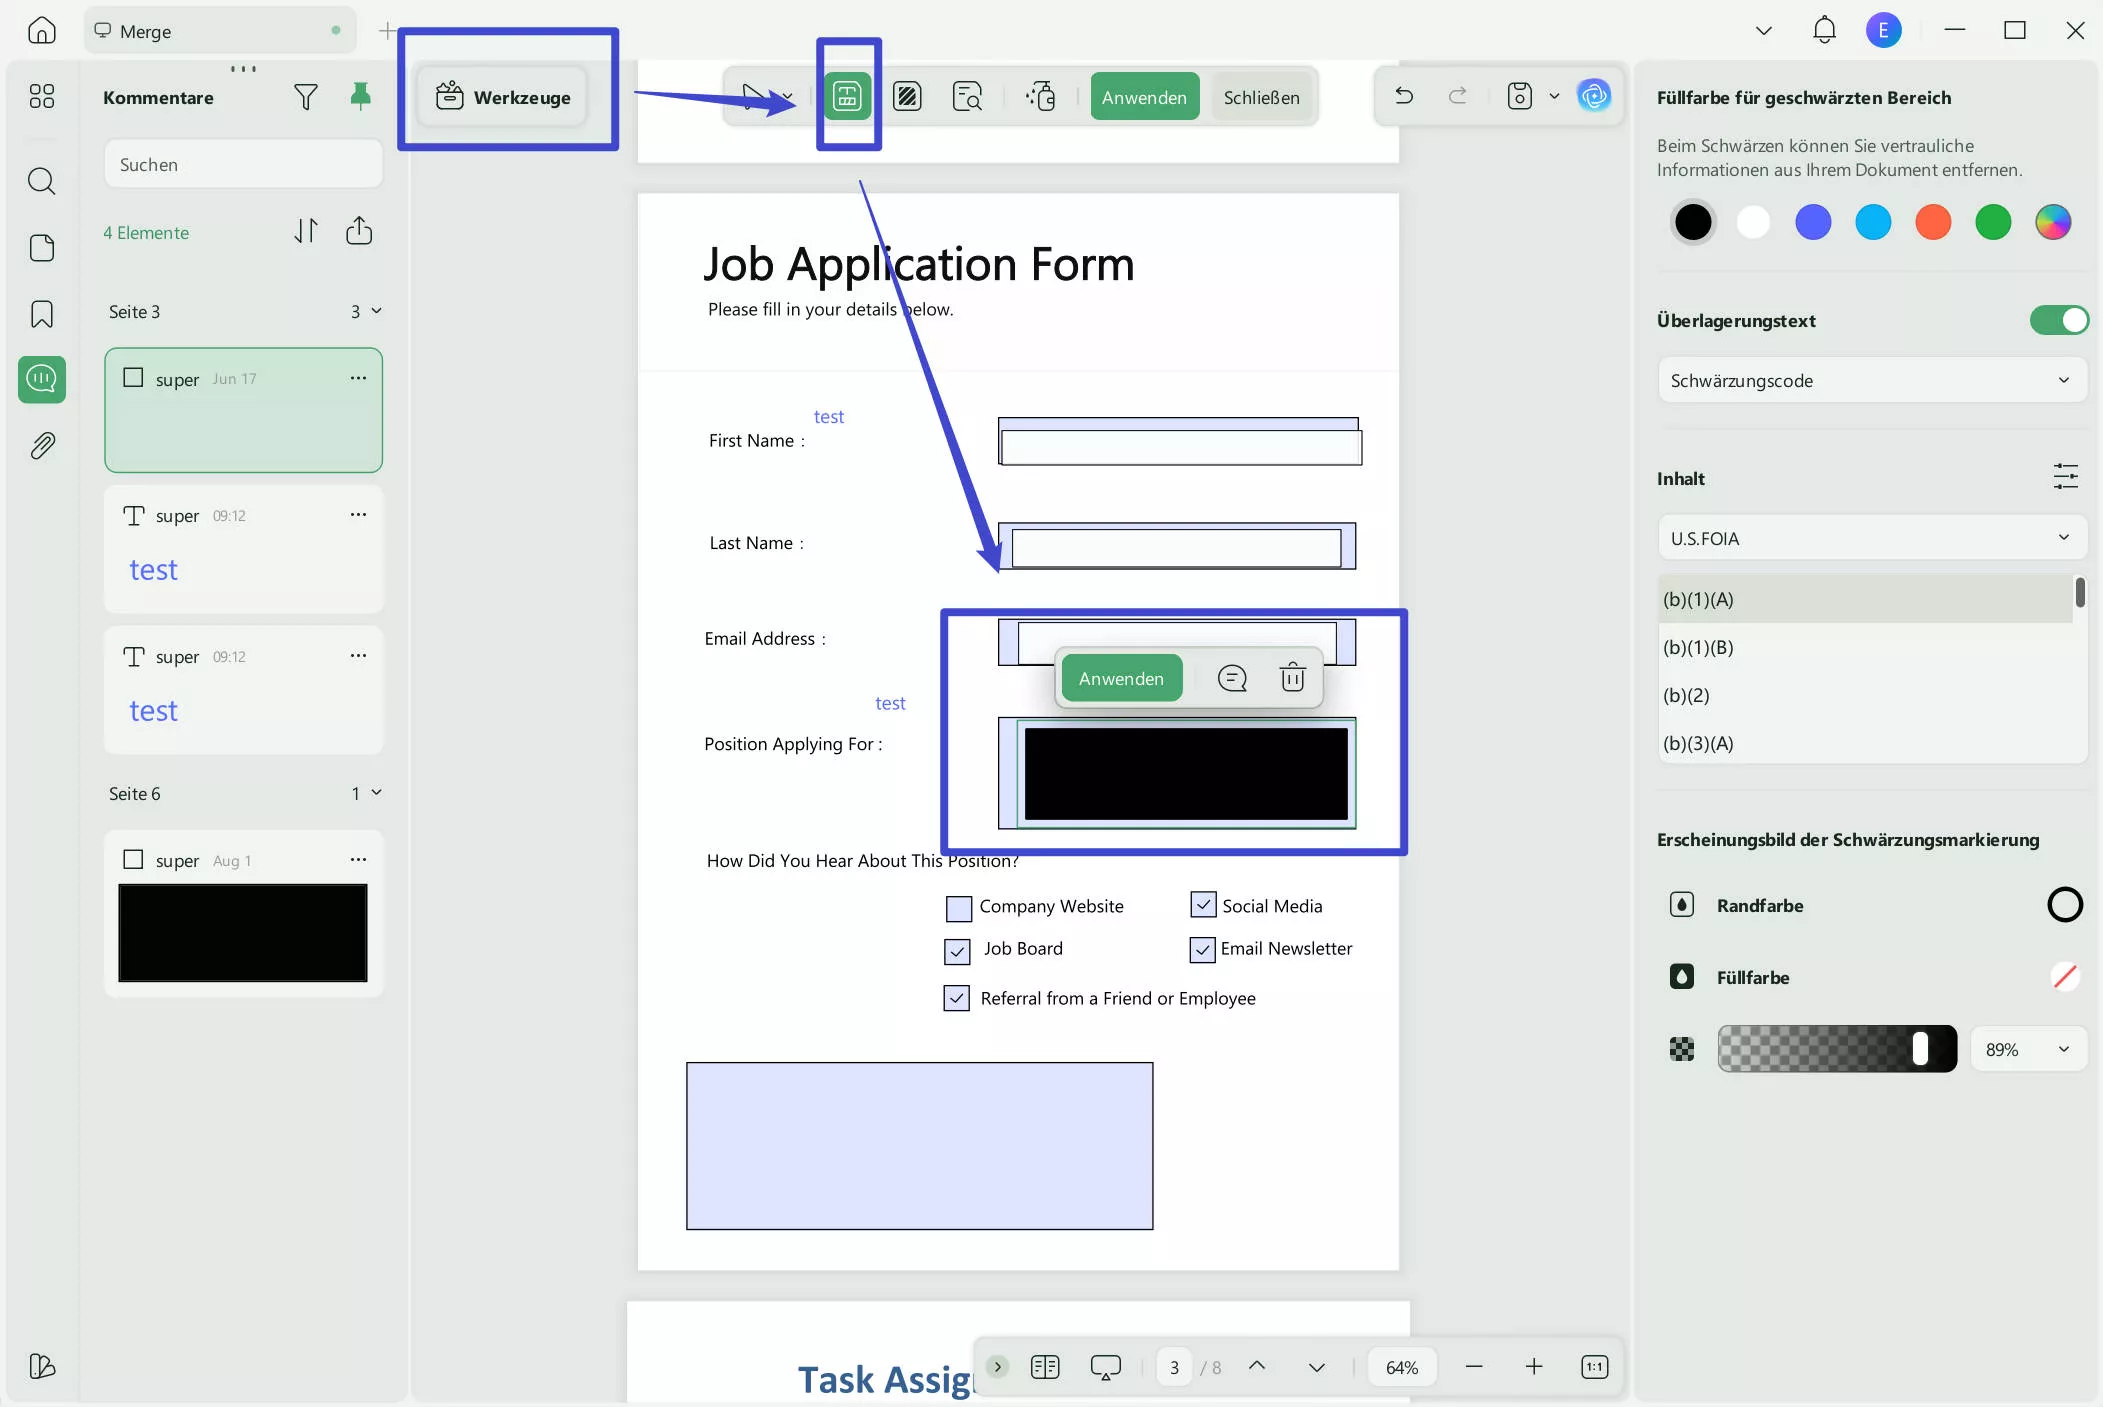2103x1407 pixels.
Task: Open the Schwärzungscode dropdown
Action: coord(1872,380)
